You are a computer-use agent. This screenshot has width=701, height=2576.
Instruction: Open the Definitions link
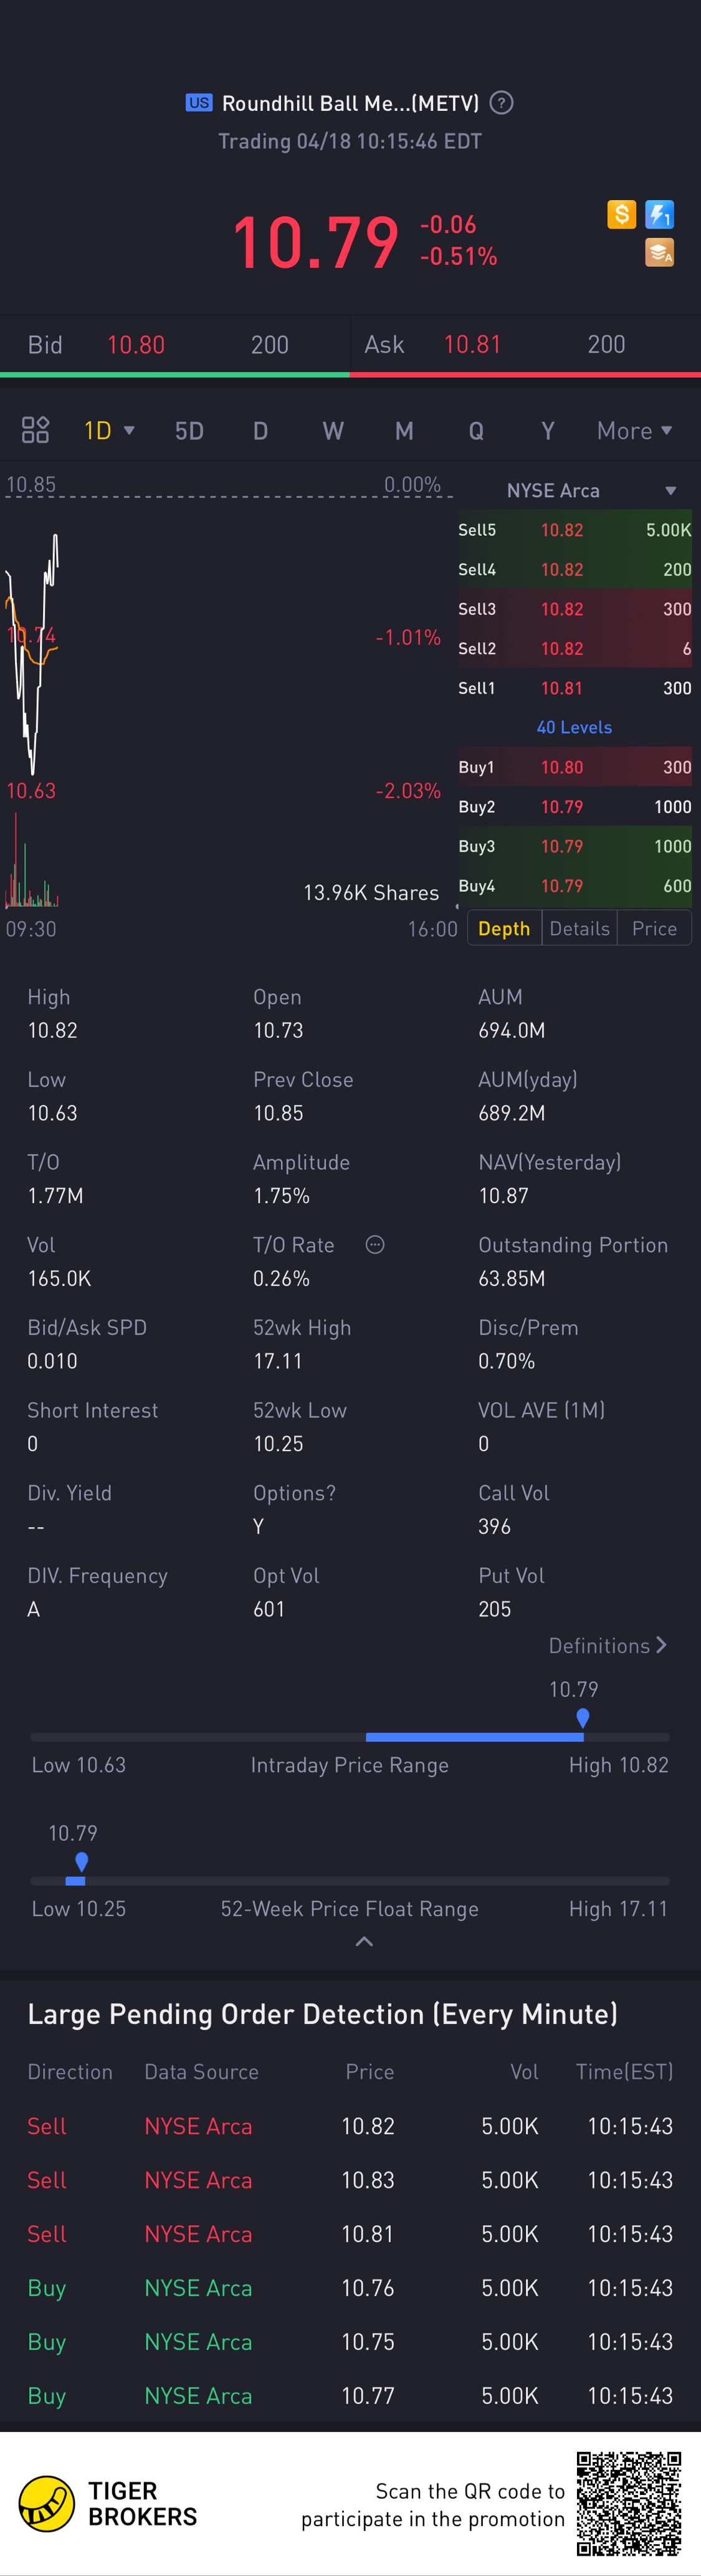click(x=607, y=1646)
